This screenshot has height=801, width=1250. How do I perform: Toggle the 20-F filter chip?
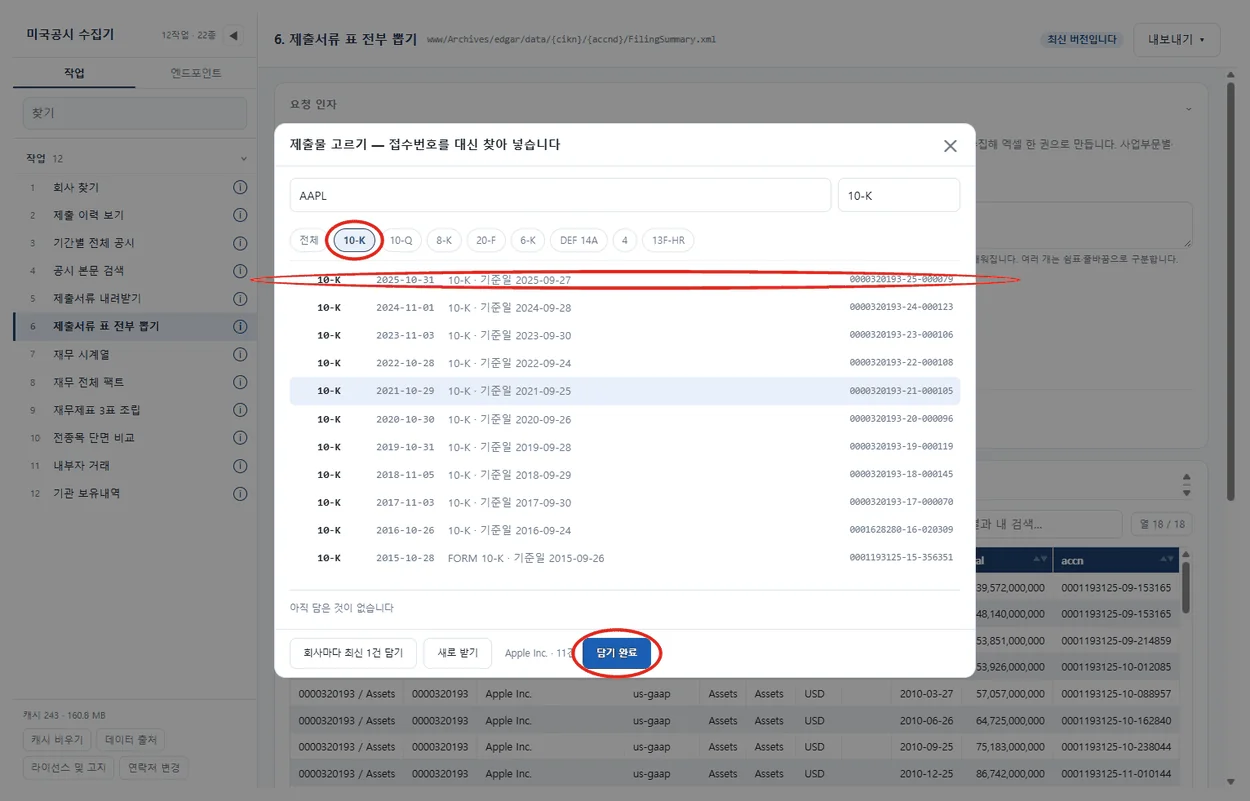pyautogui.click(x=486, y=240)
